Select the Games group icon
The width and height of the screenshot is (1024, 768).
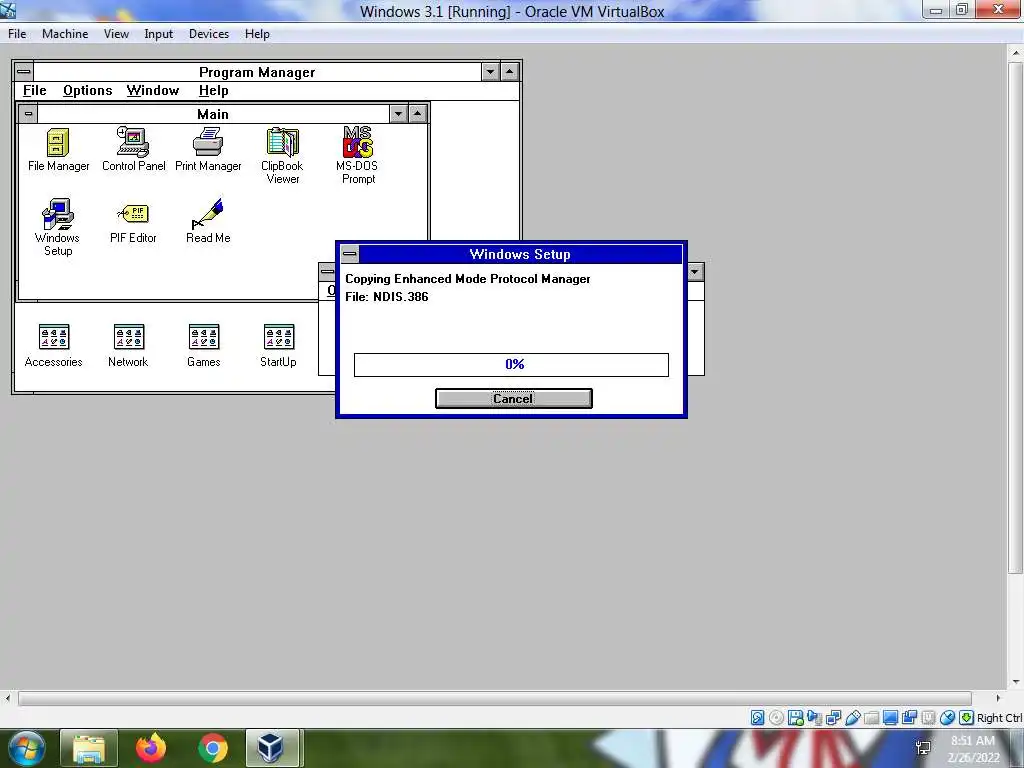click(204, 346)
